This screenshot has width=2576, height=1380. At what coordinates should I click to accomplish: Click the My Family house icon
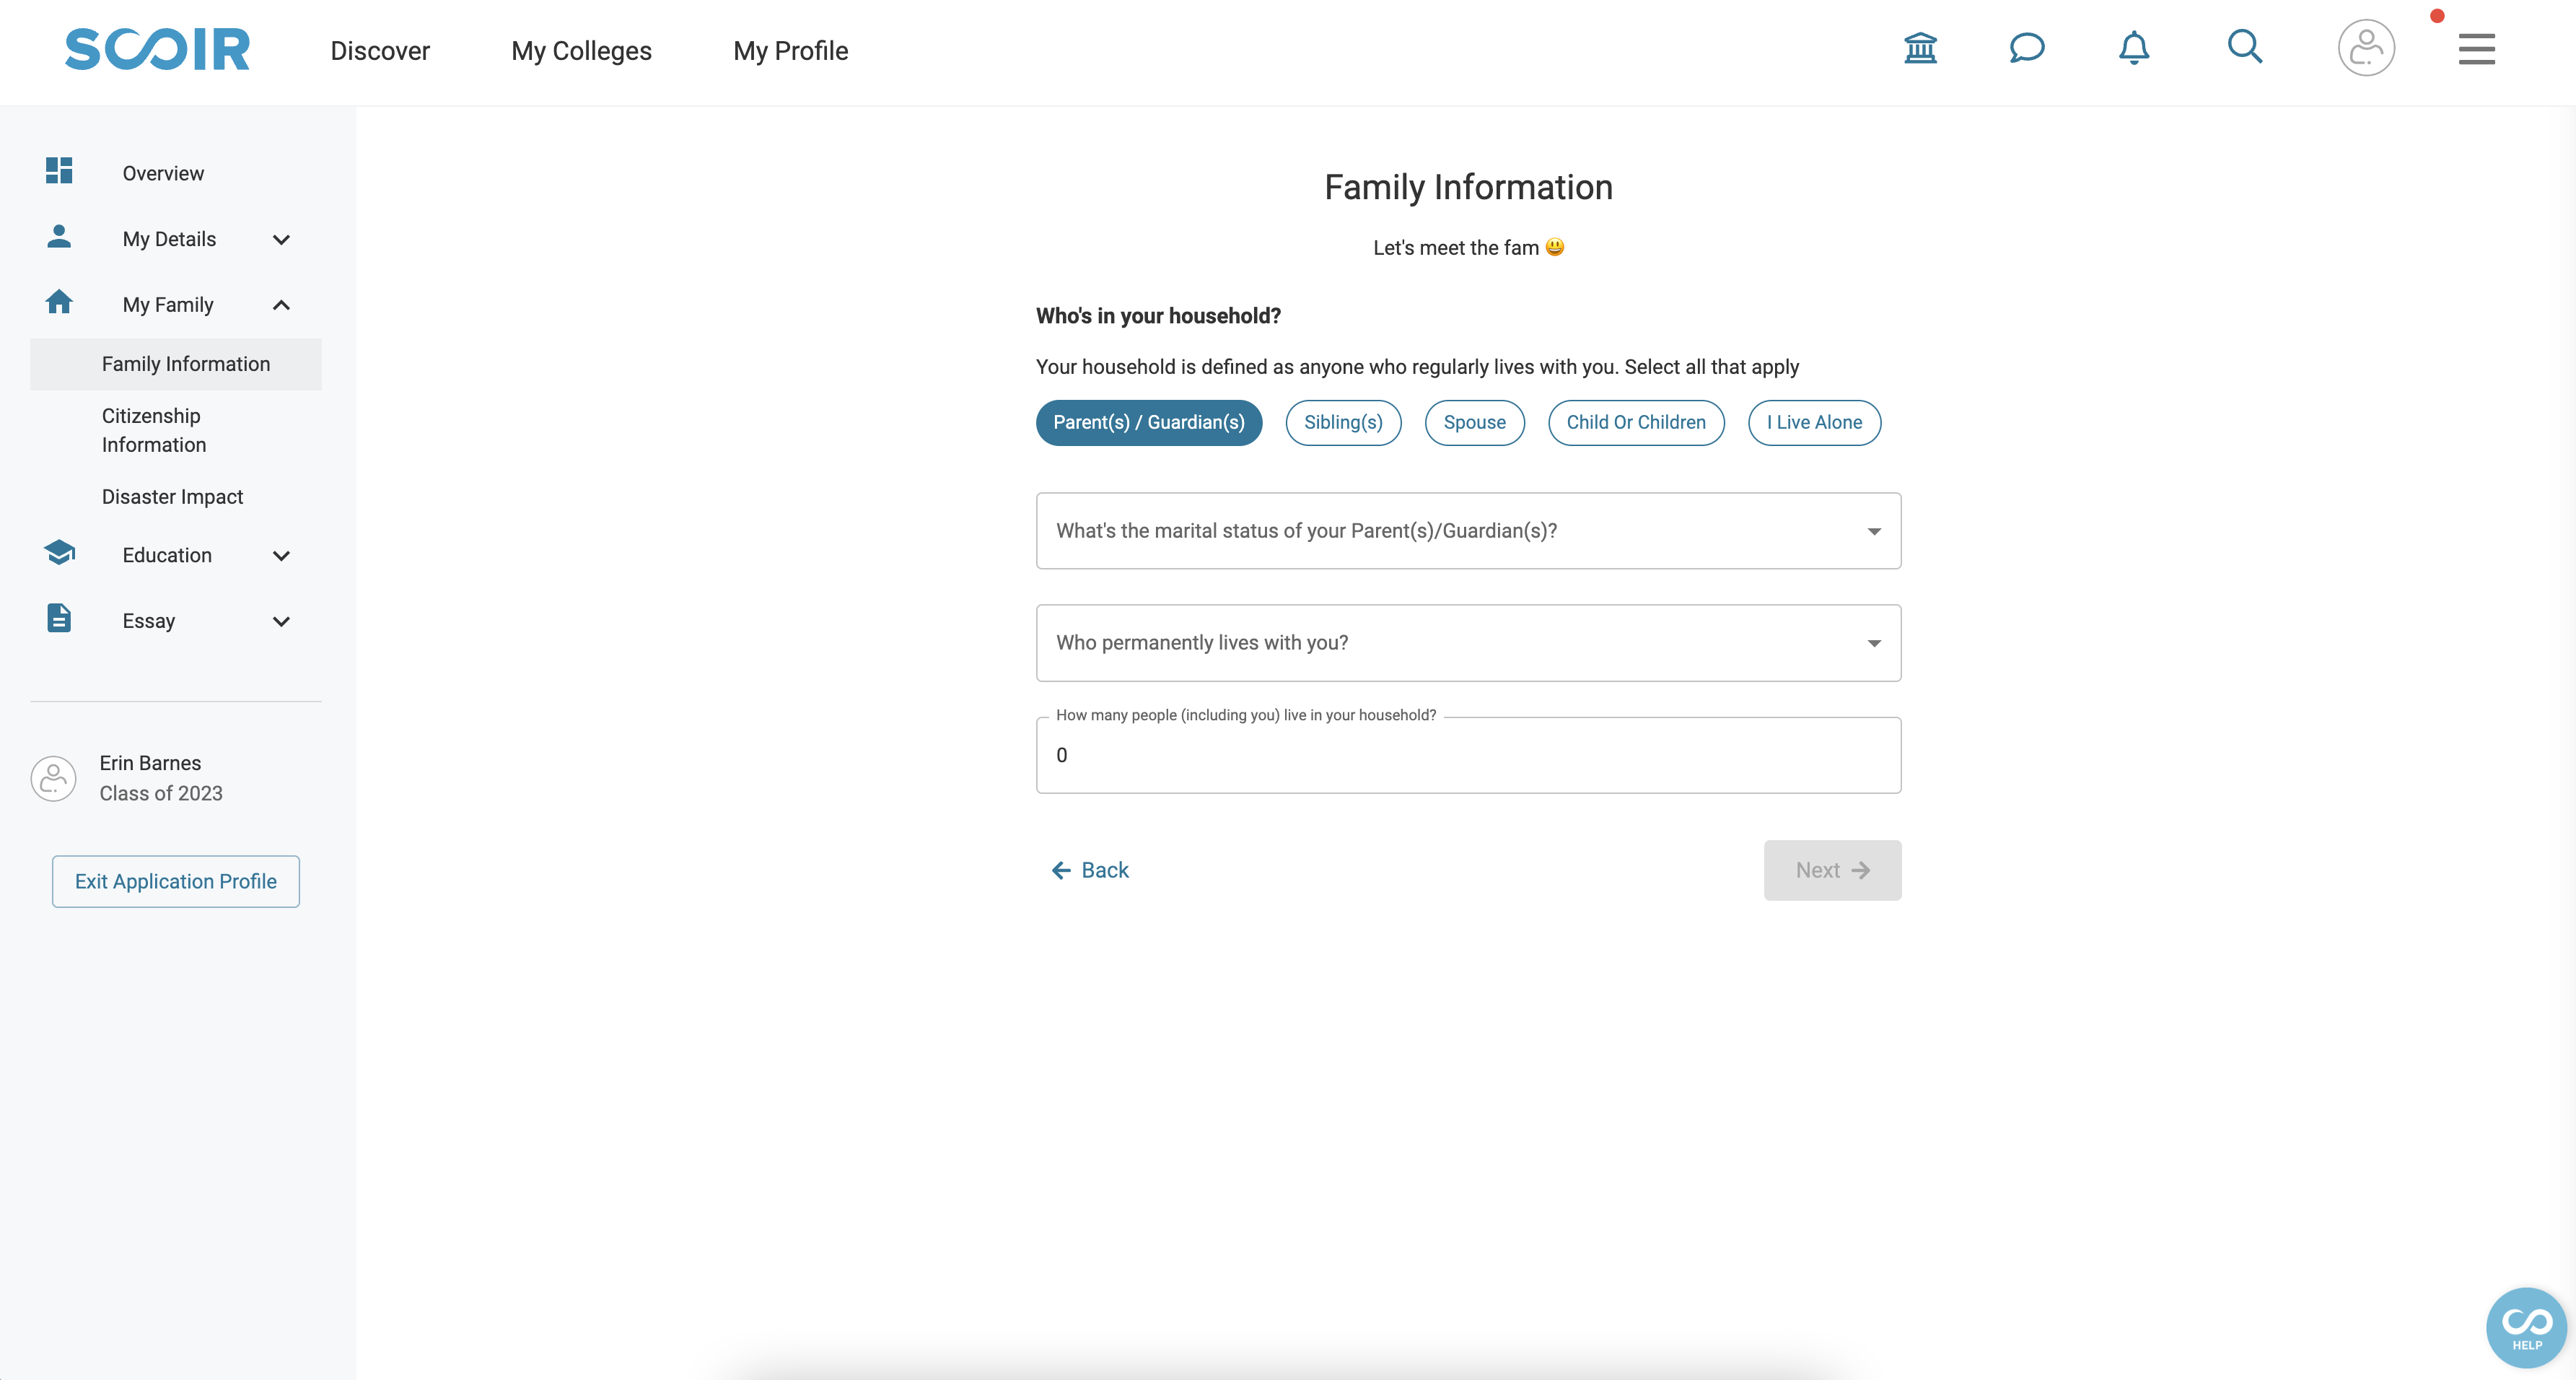[x=59, y=302]
